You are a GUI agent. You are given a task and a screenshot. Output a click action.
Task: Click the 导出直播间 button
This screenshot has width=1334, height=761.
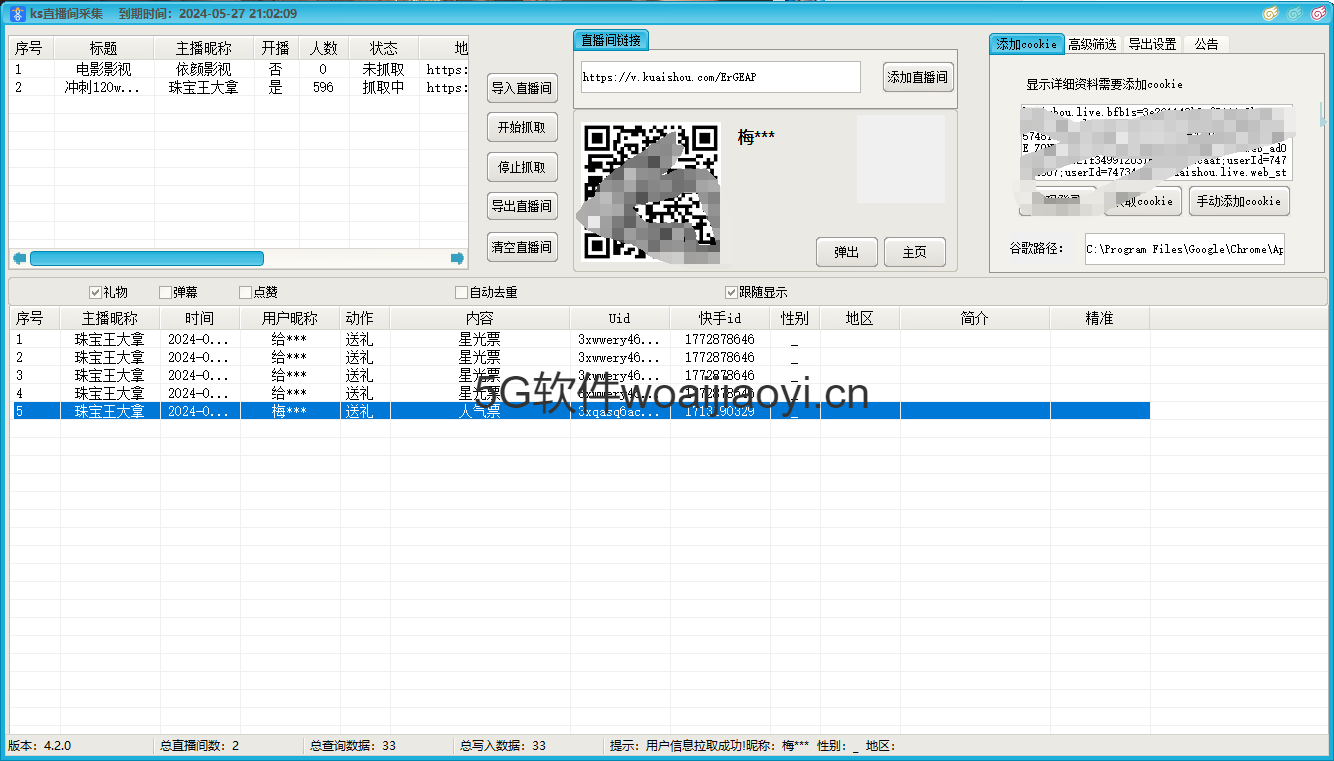pyautogui.click(x=522, y=206)
